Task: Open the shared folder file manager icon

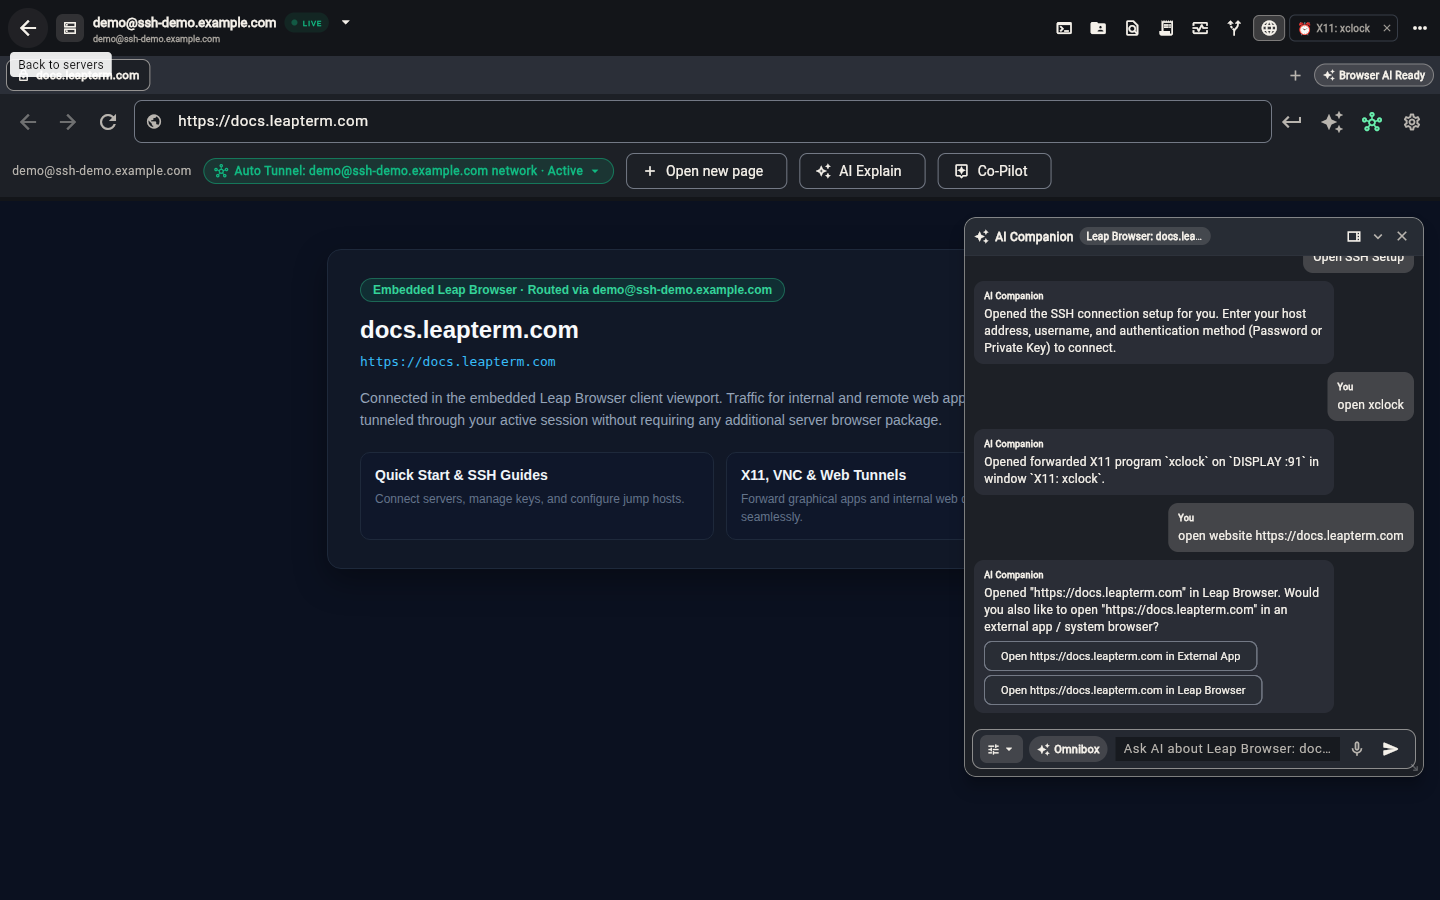Action: (1098, 28)
